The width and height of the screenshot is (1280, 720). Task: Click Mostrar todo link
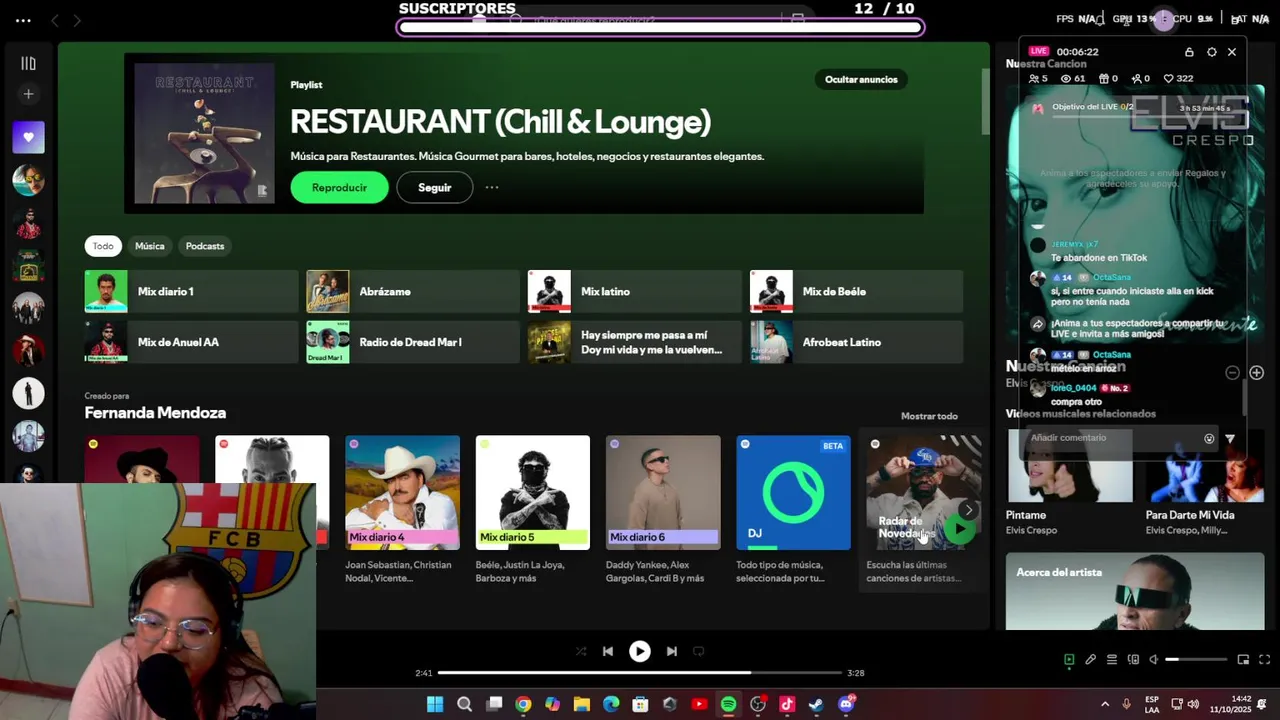click(x=929, y=416)
